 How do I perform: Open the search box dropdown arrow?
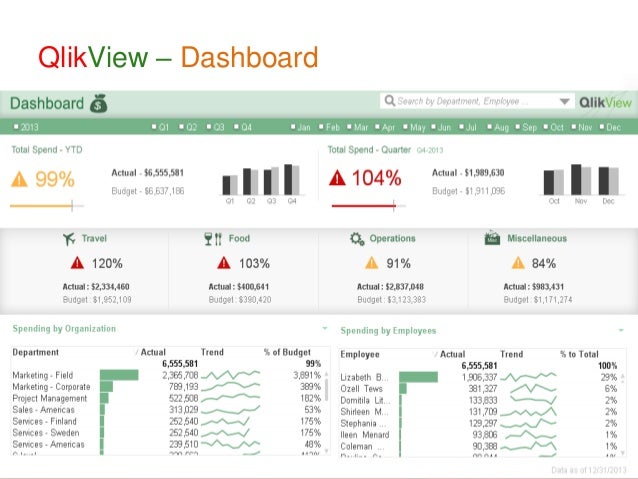[x=564, y=101]
